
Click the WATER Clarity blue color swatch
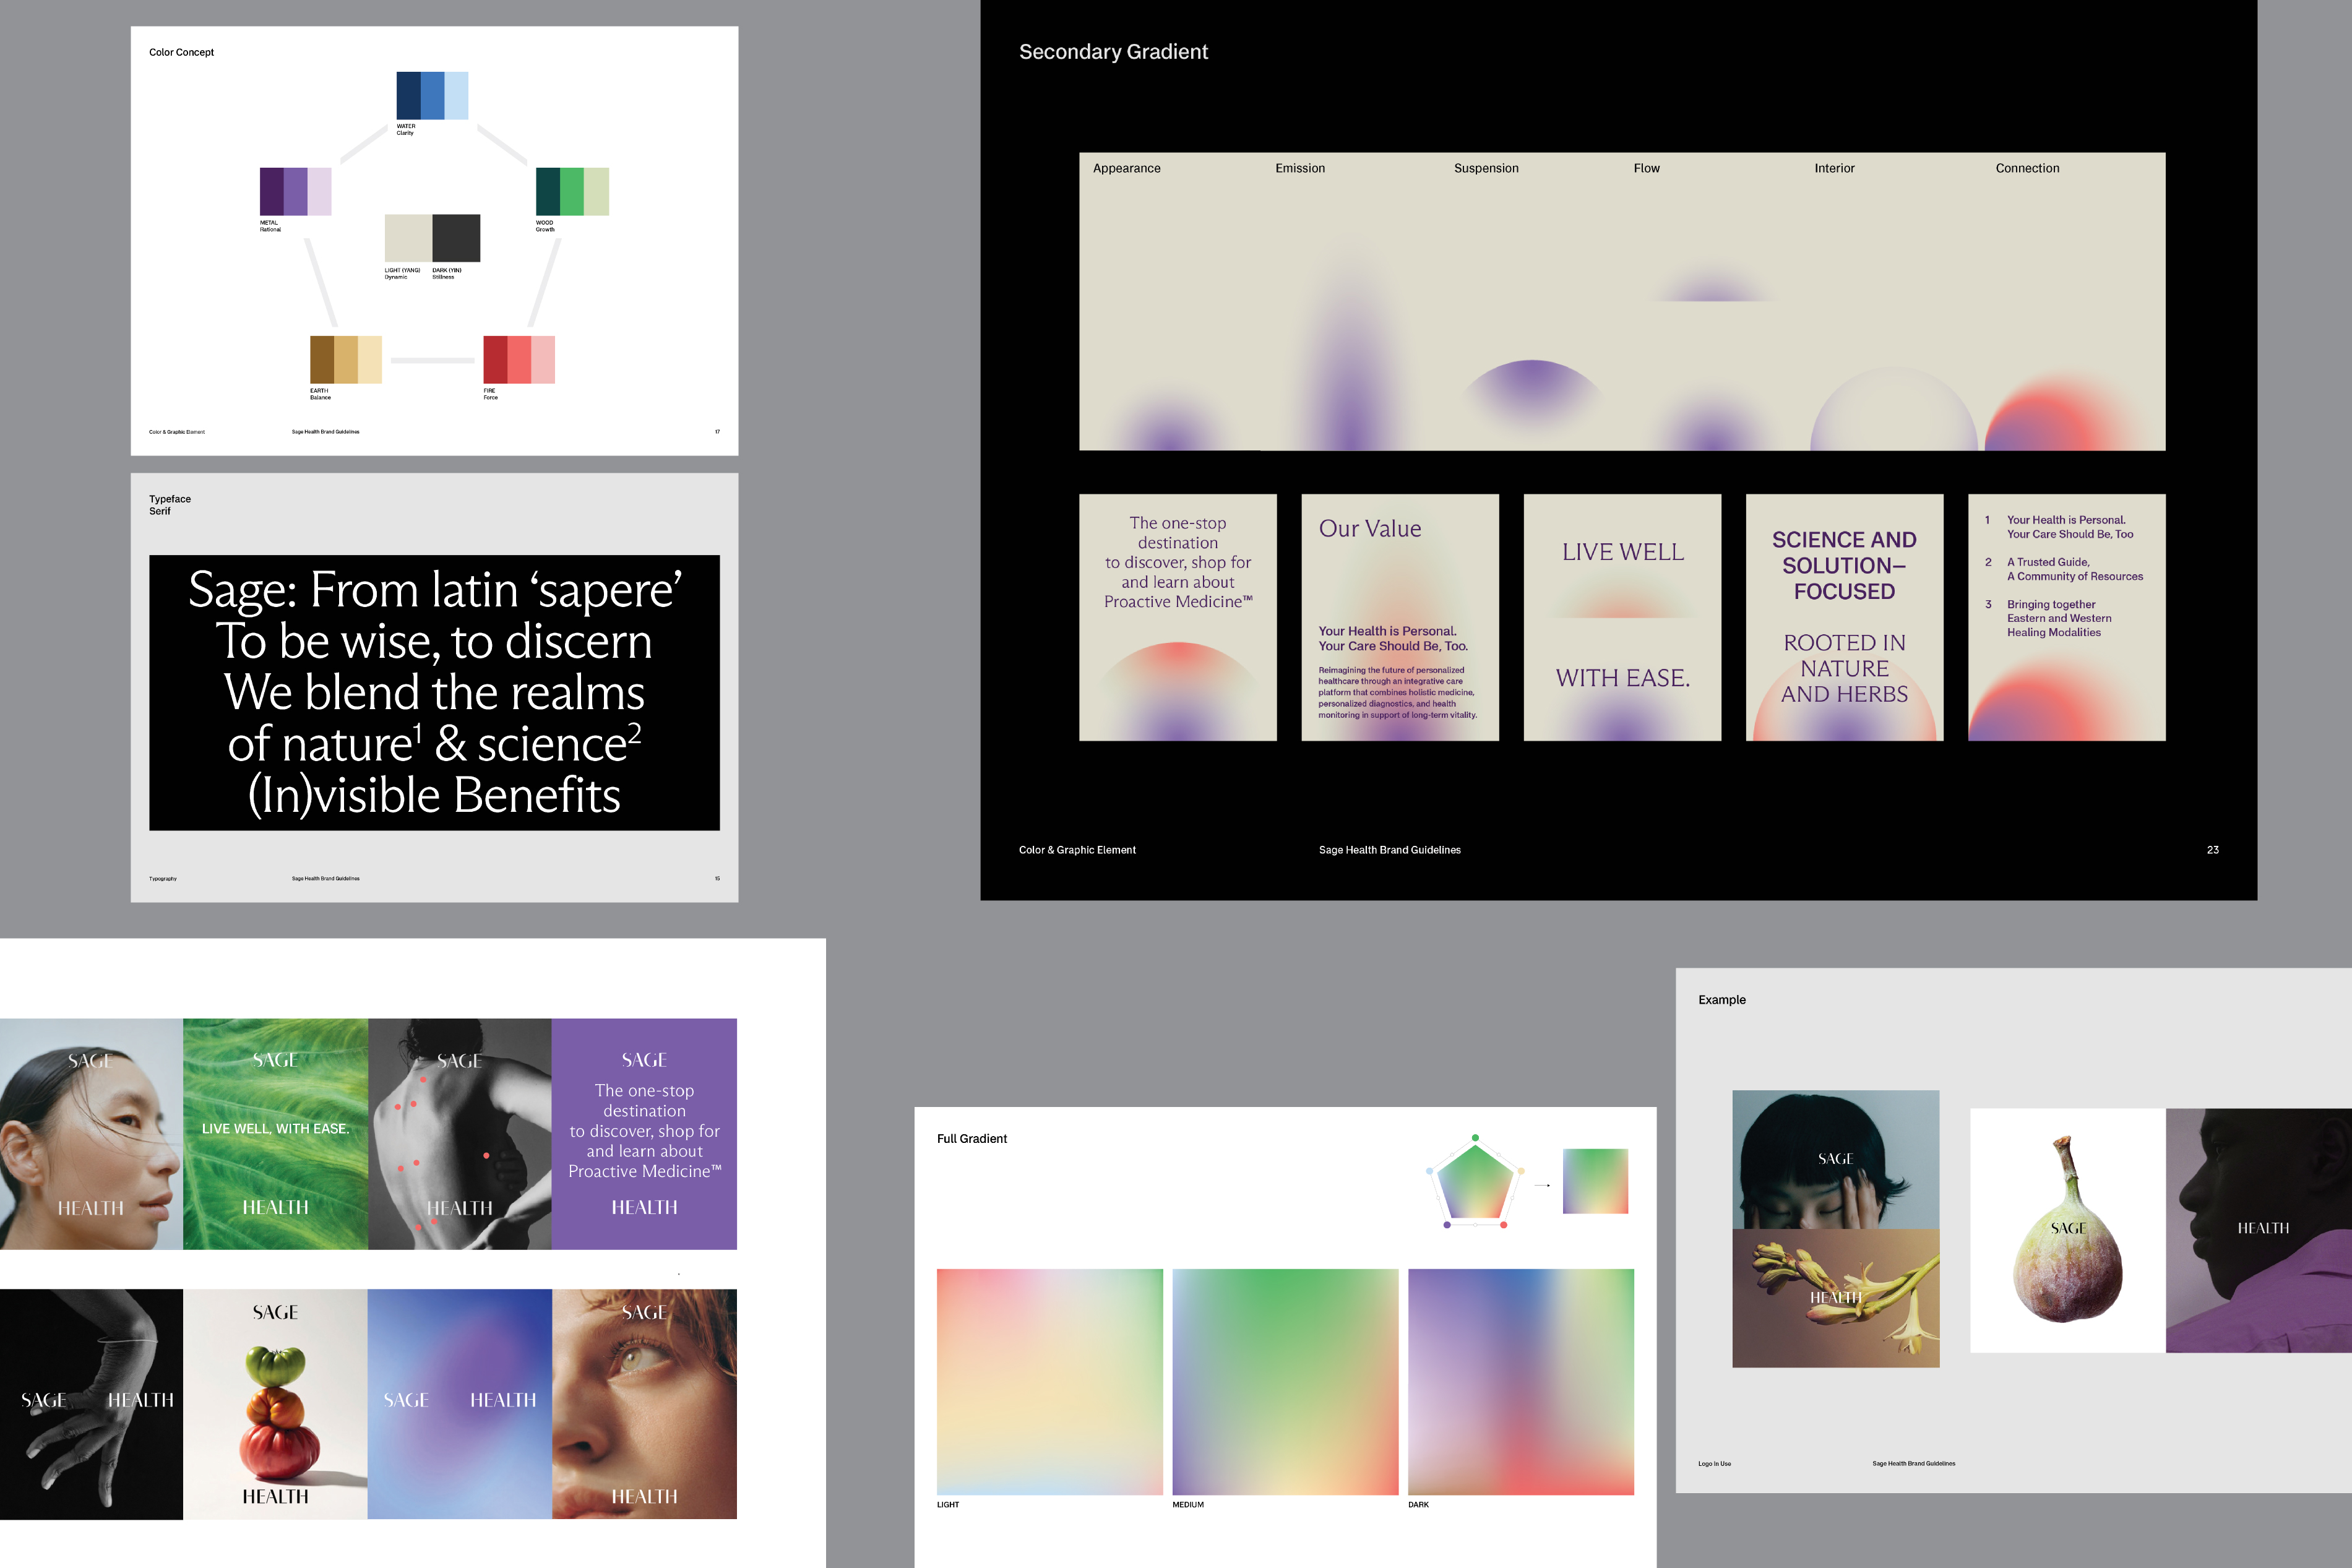(x=432, y=95)
